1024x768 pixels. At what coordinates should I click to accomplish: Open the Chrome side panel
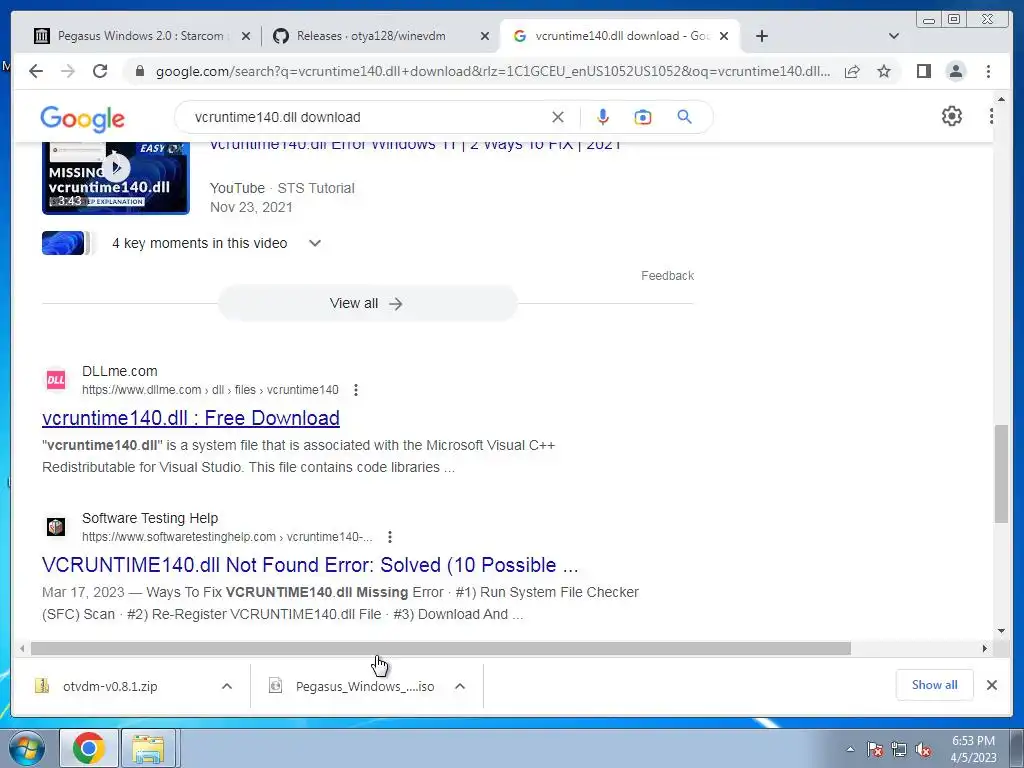point(923,71)
